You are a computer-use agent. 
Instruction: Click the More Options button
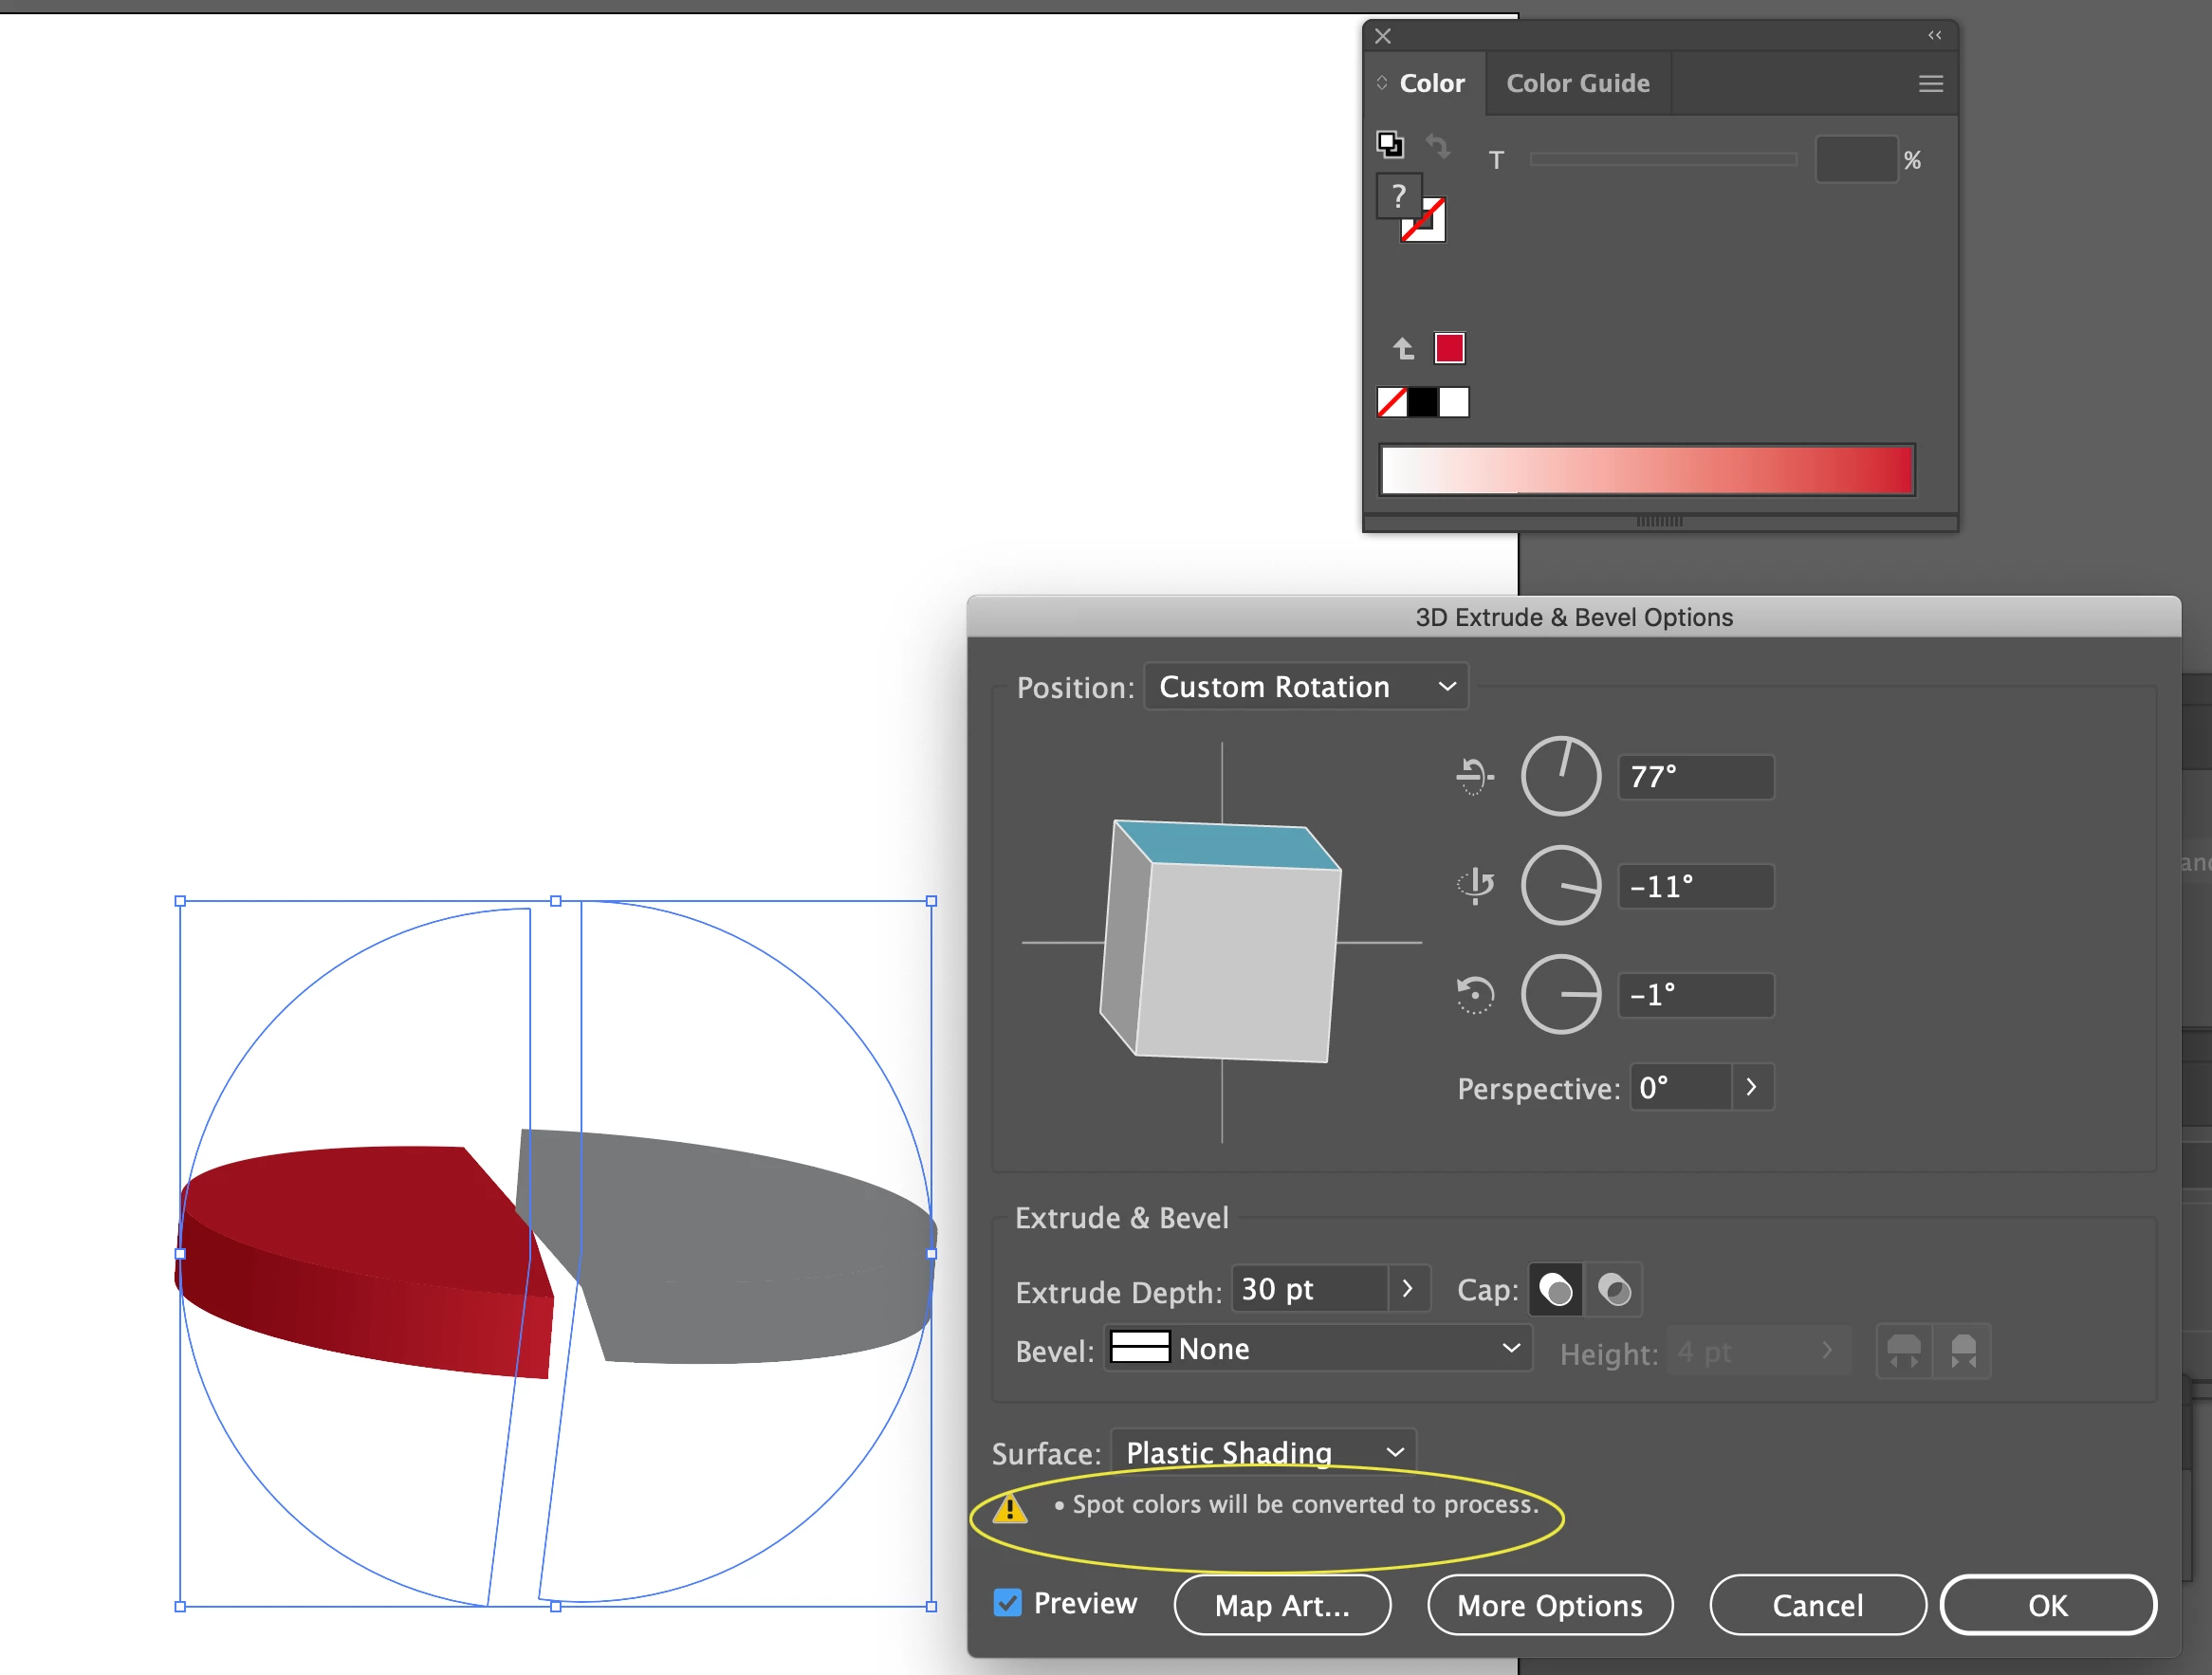(1549, 1605)
